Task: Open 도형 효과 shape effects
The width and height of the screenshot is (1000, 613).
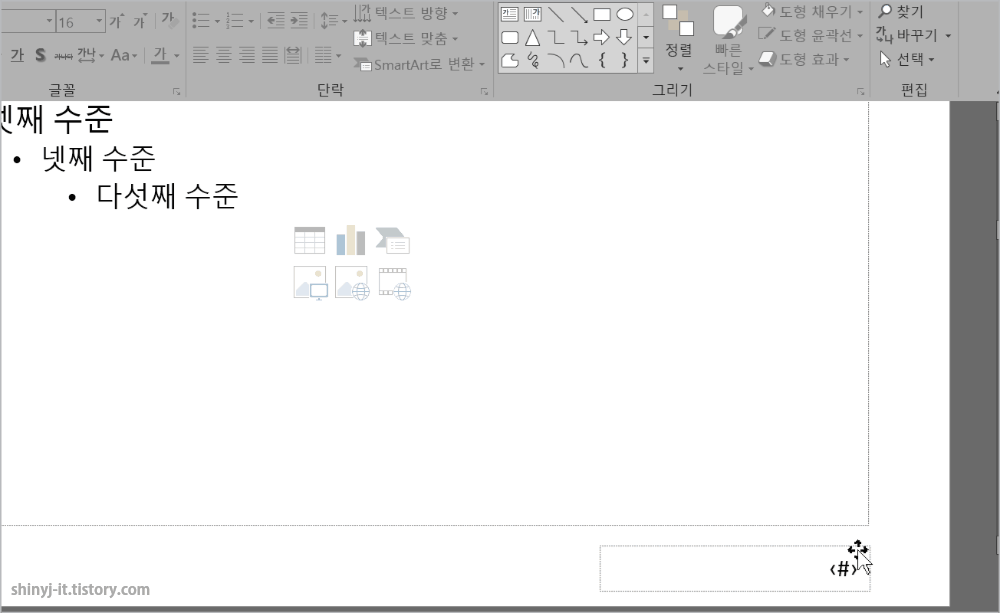Action: click(x=804, y=59)
